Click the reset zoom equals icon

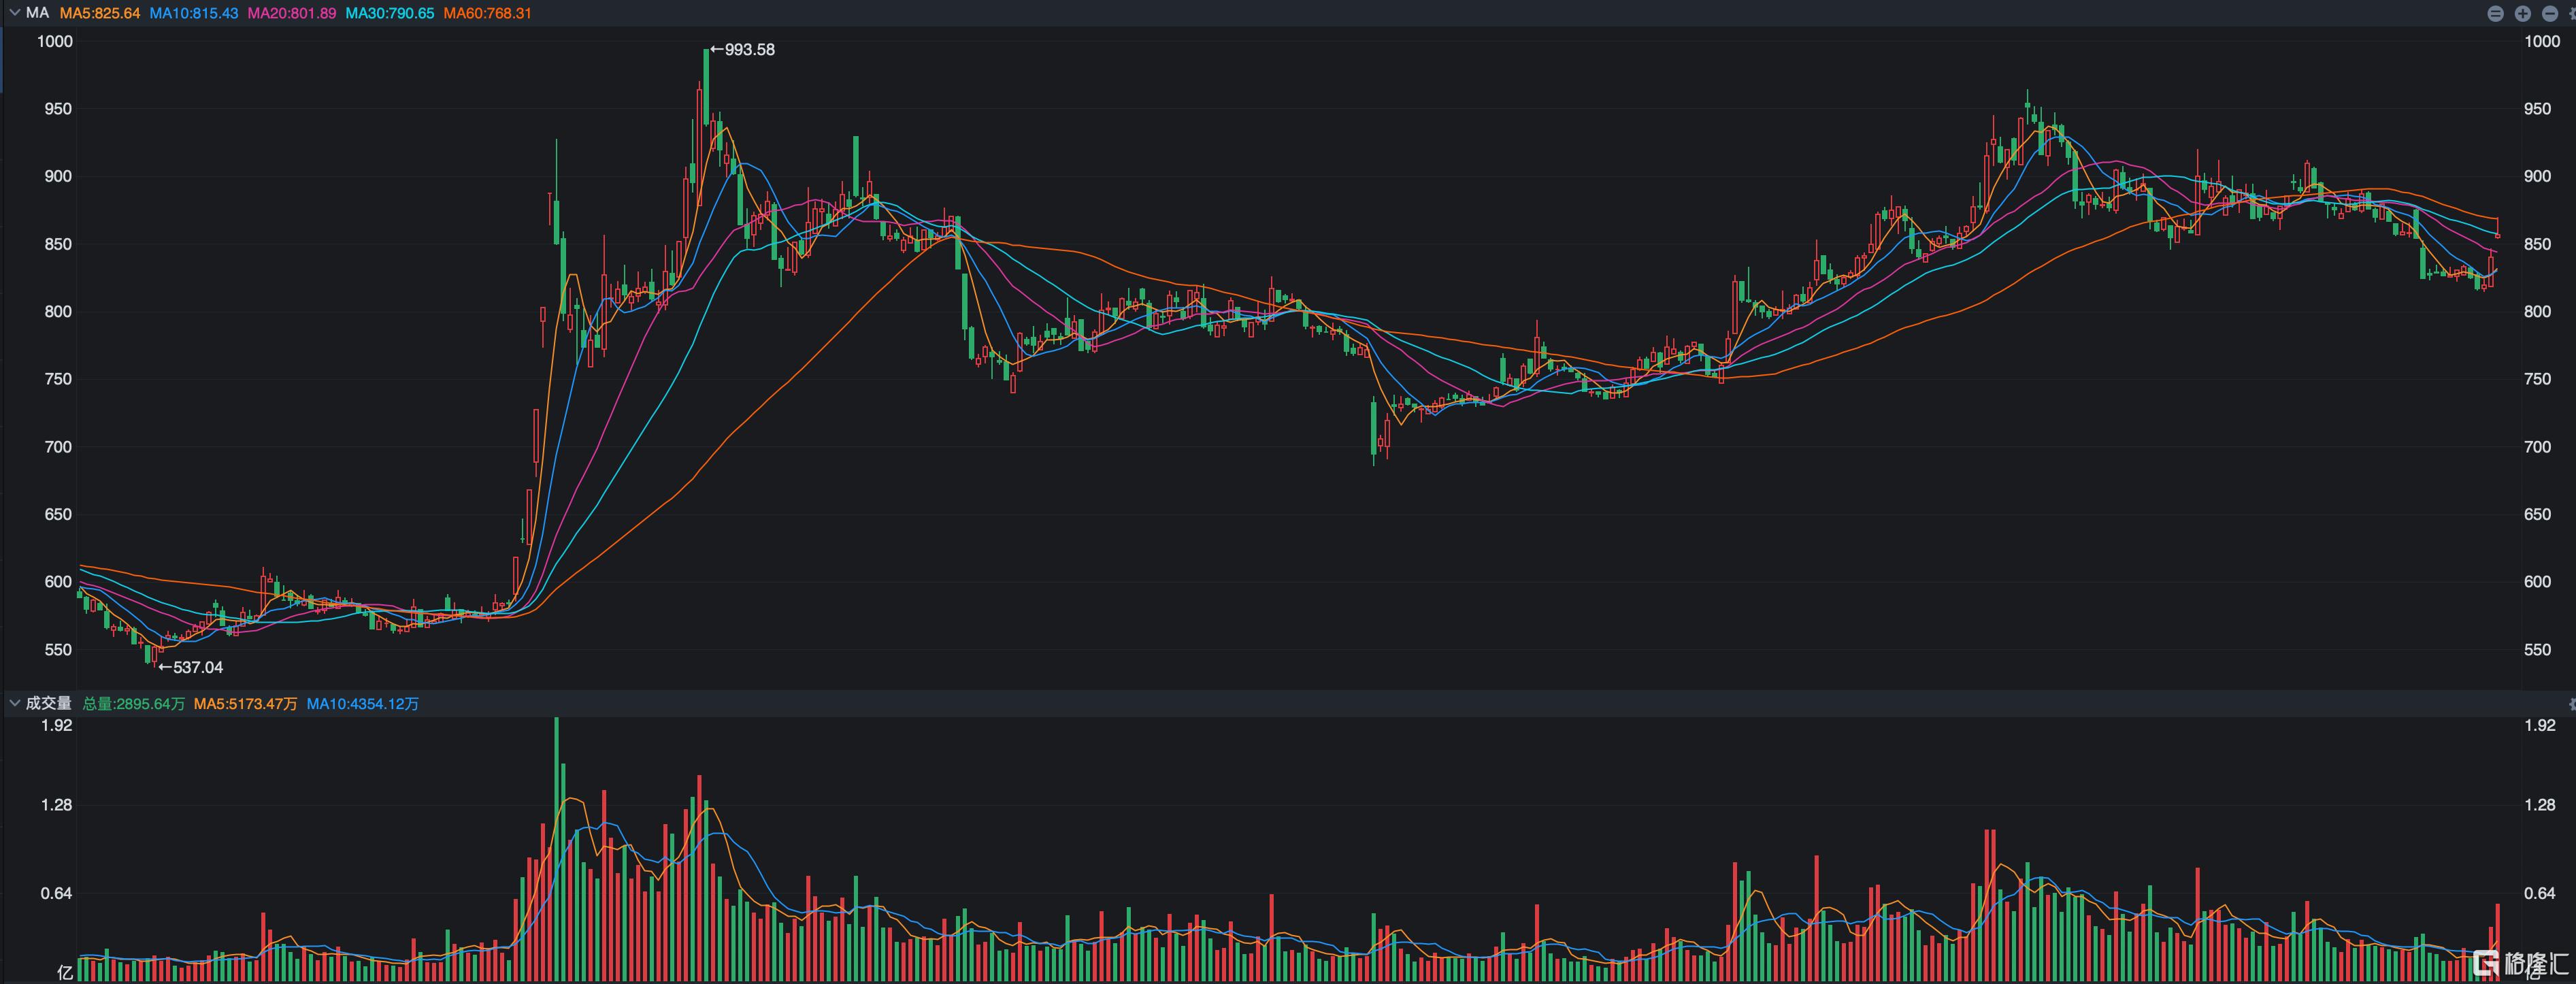(x=2496, y=13)
